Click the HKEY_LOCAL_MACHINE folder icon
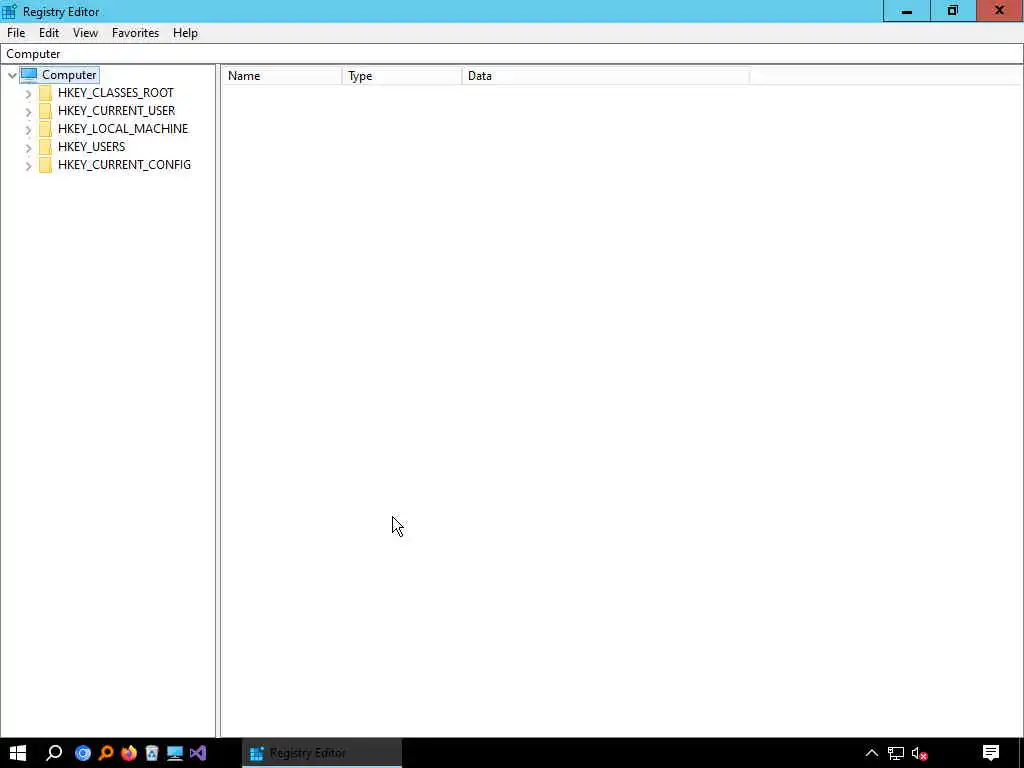Image resolution: width=1024 pixels, height=768 pixels. (45, 129)
